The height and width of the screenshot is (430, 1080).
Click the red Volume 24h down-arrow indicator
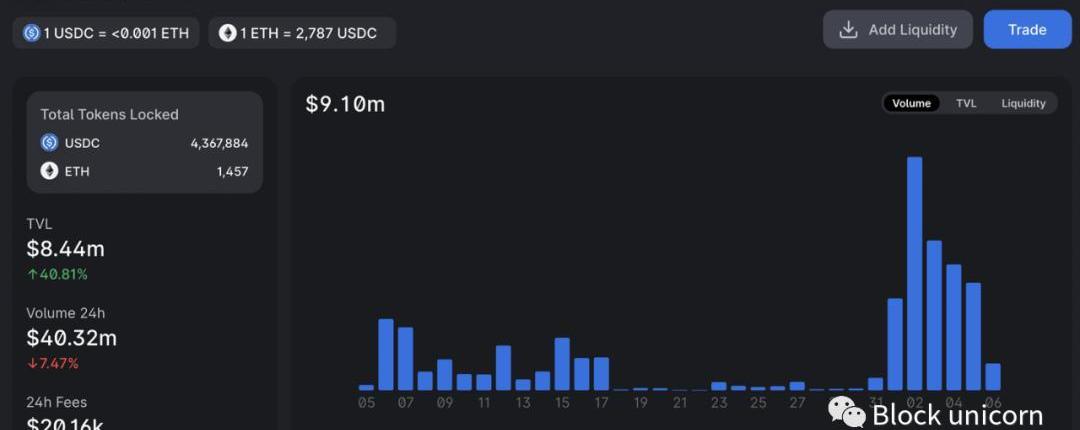[32, 363]
